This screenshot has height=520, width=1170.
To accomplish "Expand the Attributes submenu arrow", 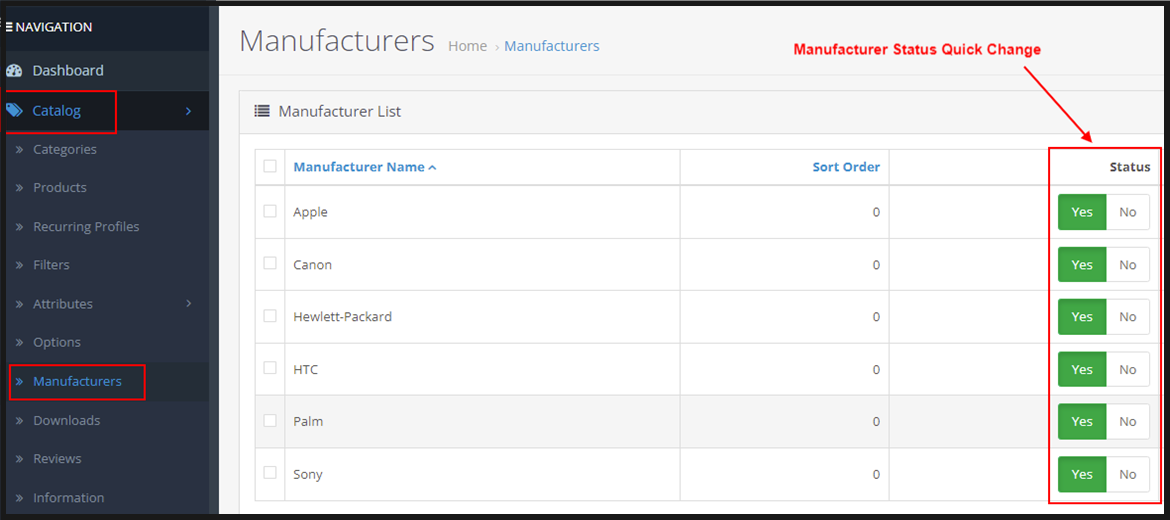I will pyautogui.click(x=189, y=303).
